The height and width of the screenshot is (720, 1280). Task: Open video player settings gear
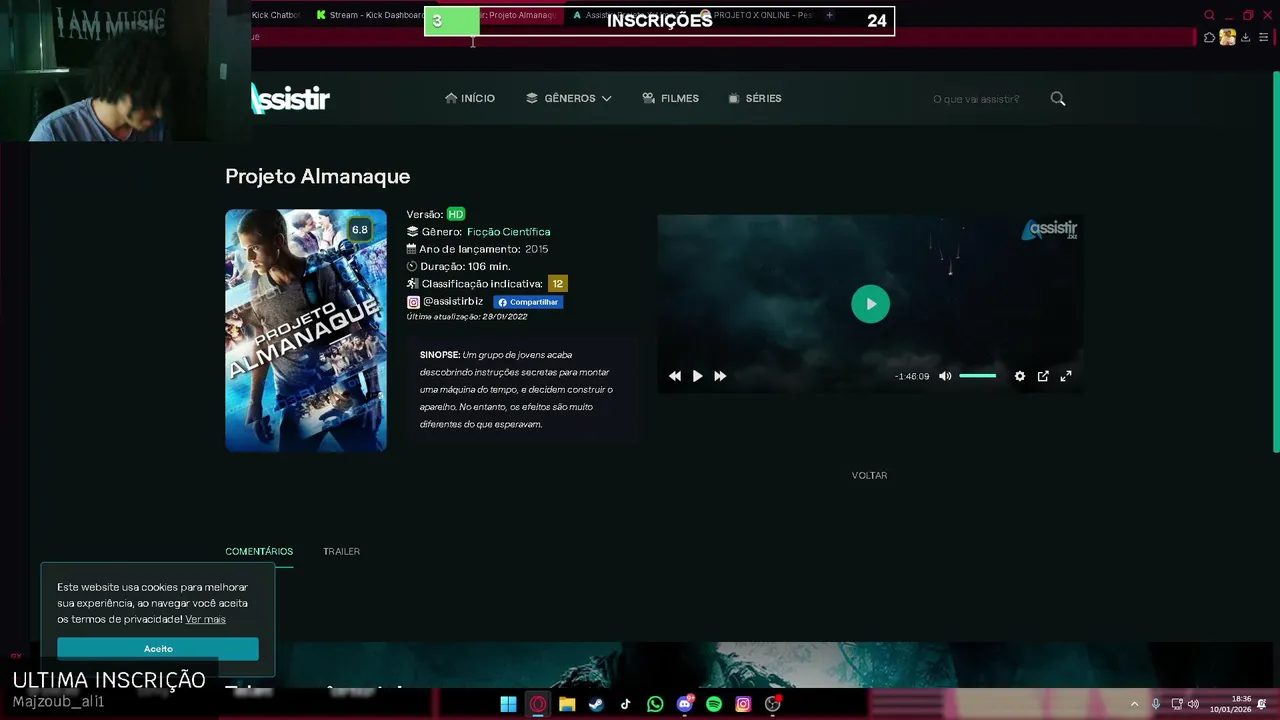pyautogui.click(x=1020, y=376)
